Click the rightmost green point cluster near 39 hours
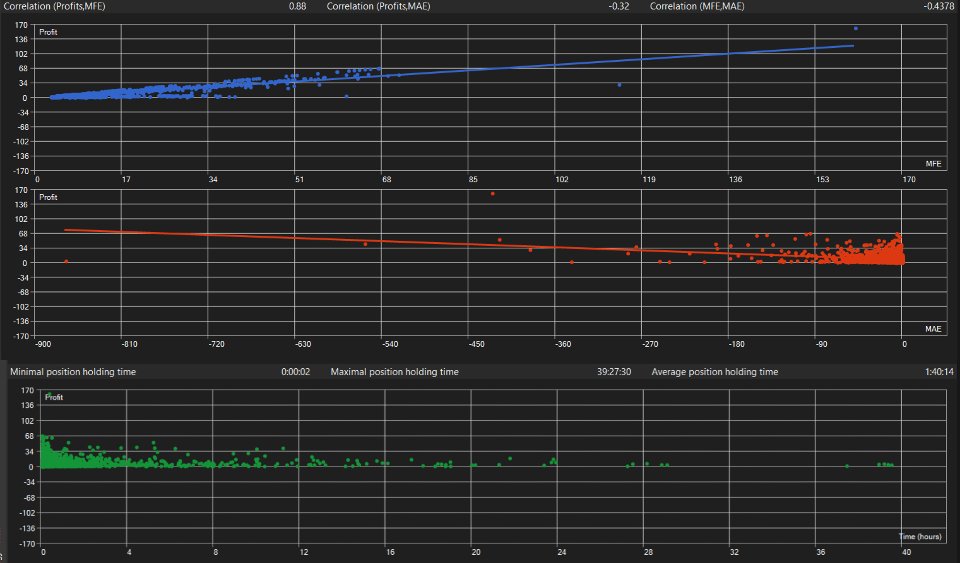 [885, 464]
